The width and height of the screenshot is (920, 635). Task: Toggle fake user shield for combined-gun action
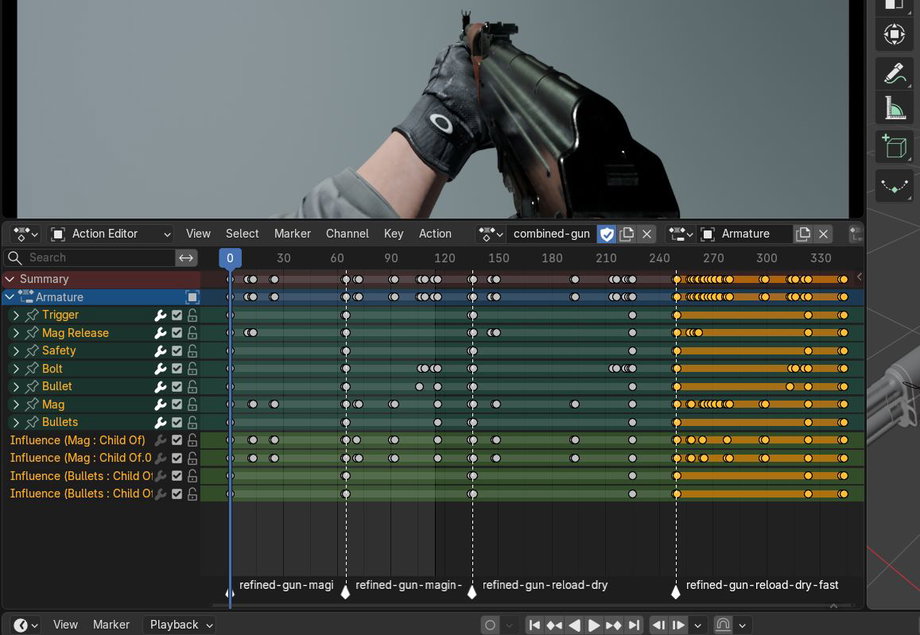click(x=607, y=234)
